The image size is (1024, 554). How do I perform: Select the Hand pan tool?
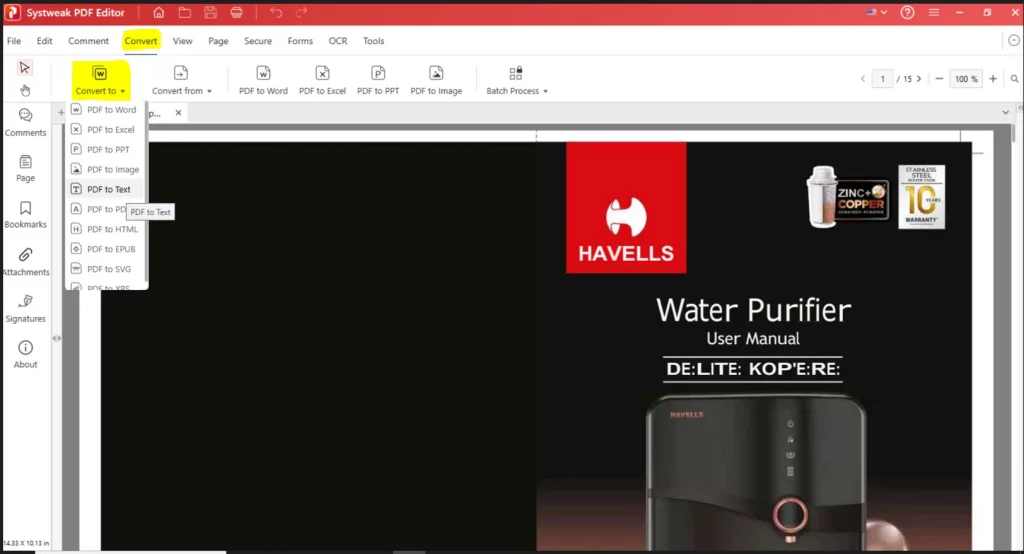(25, 90)
